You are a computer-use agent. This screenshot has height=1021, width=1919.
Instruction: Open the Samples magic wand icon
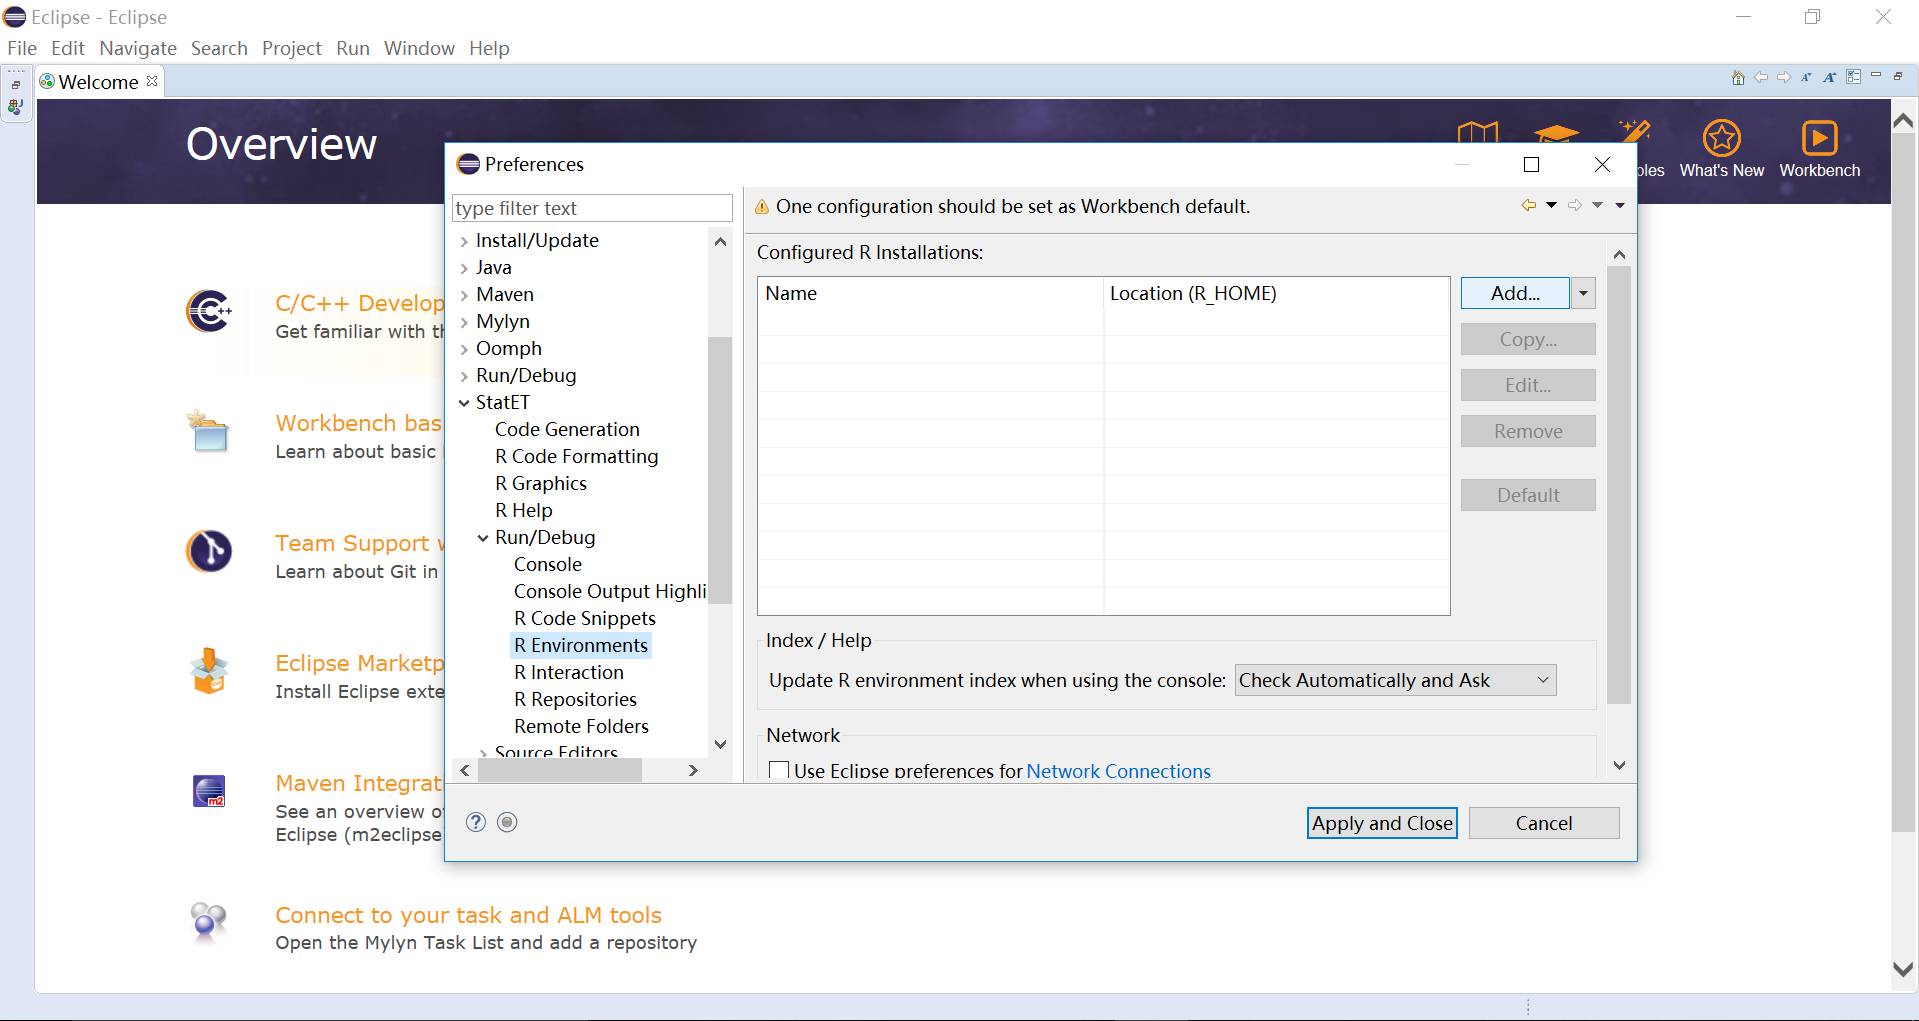click(x=1633, y=133)
